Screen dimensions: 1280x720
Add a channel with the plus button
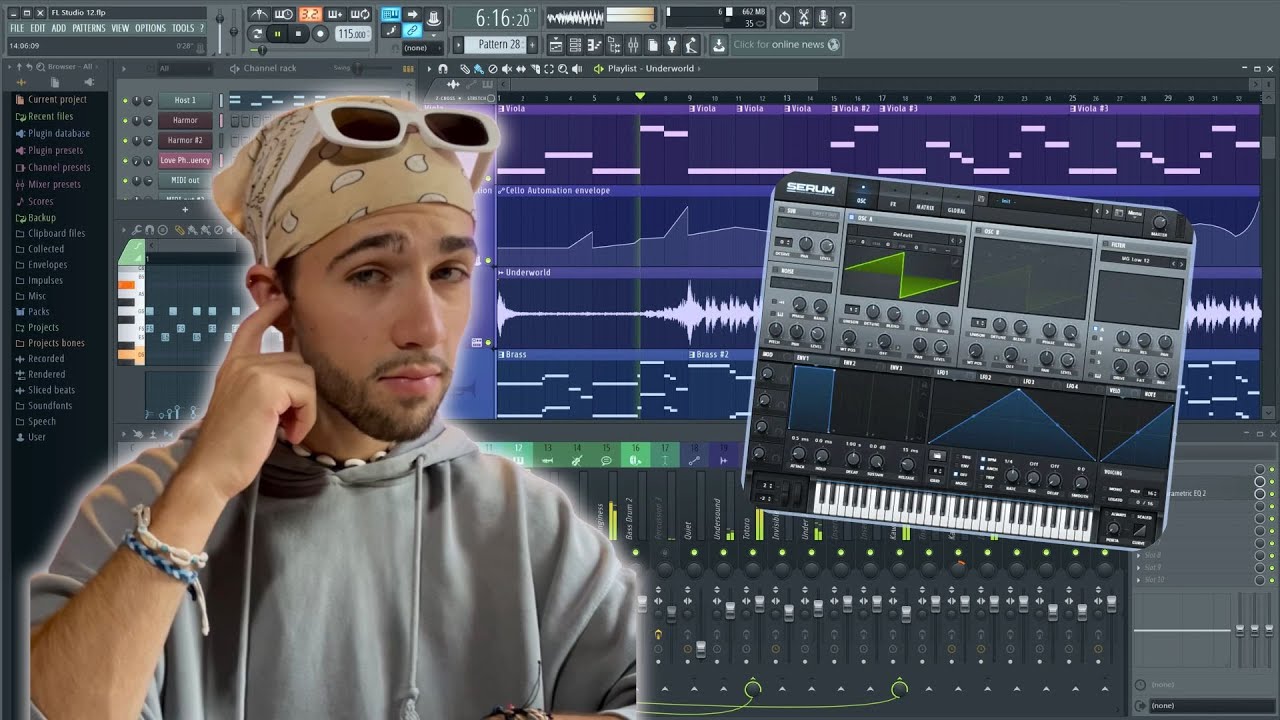[185, 210]
